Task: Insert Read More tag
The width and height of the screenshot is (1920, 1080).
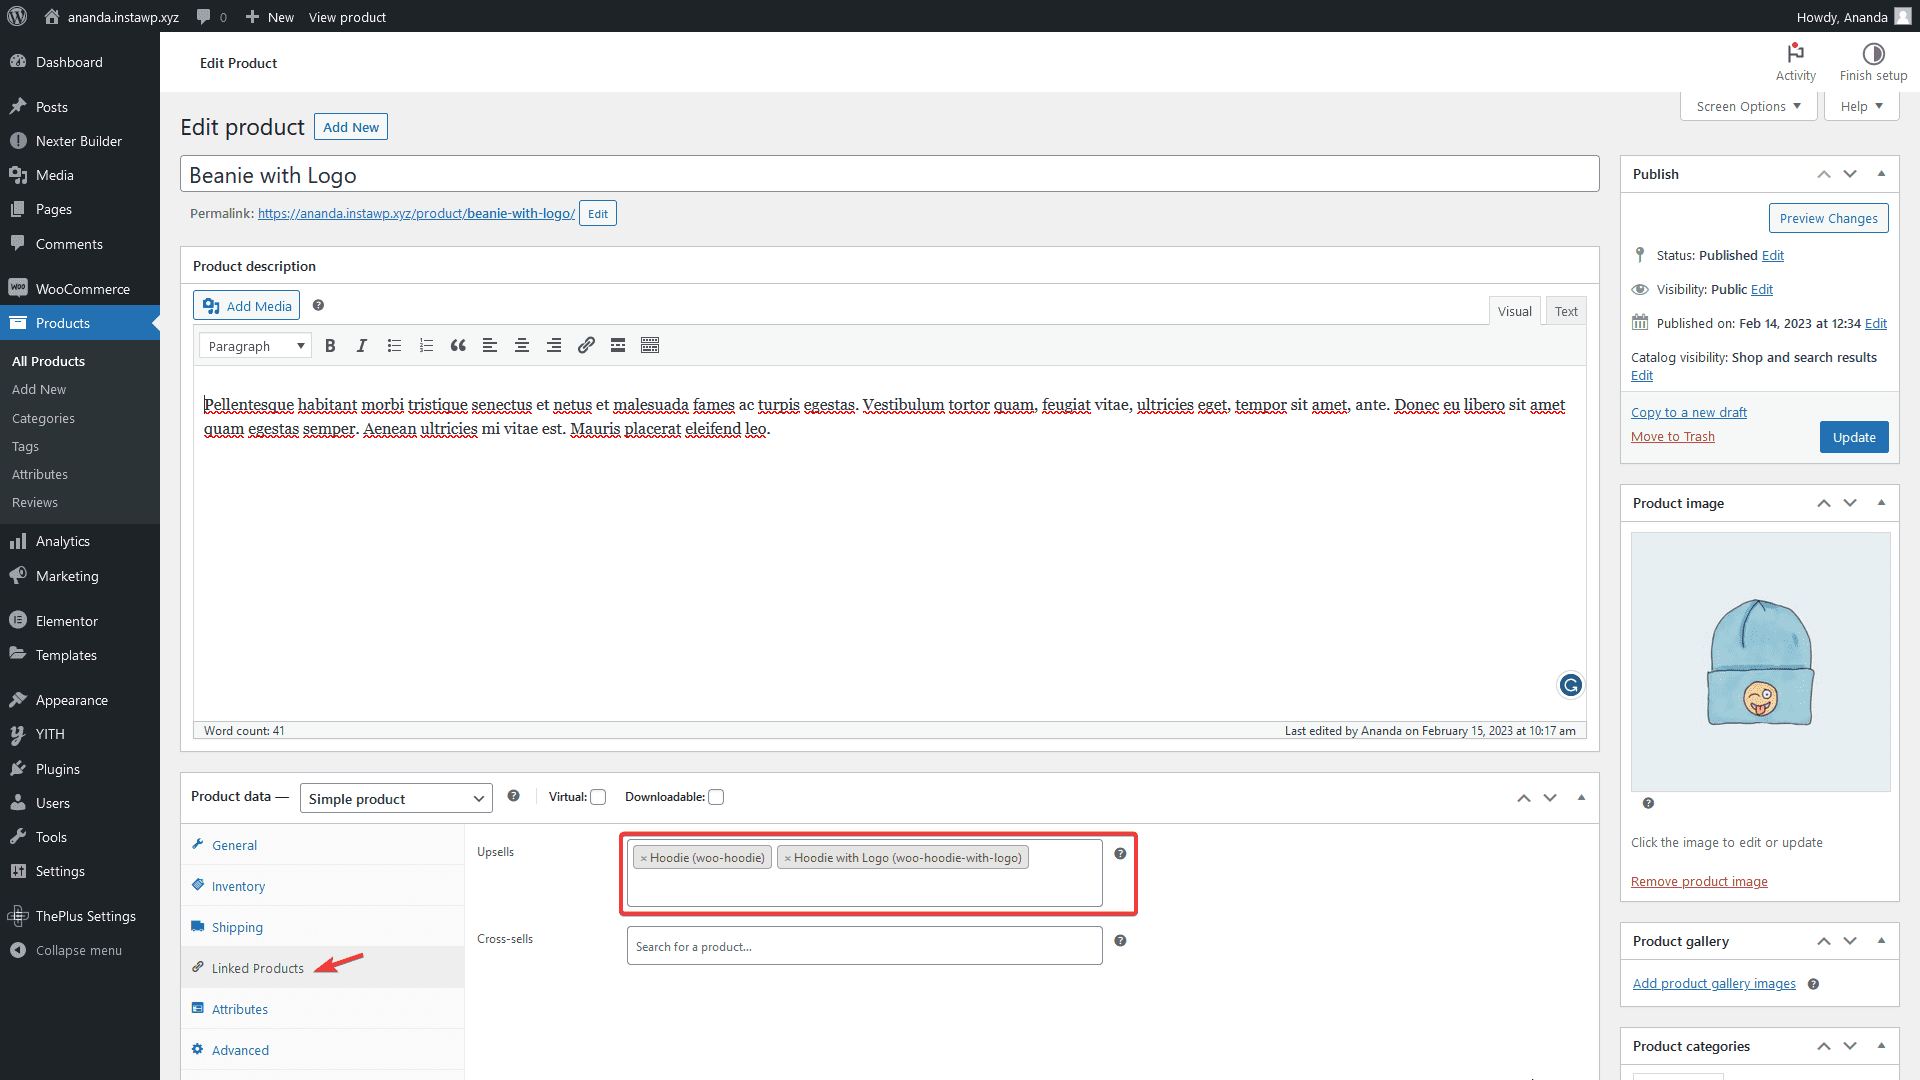Action: pyautogui.click(x=618, y=345)
